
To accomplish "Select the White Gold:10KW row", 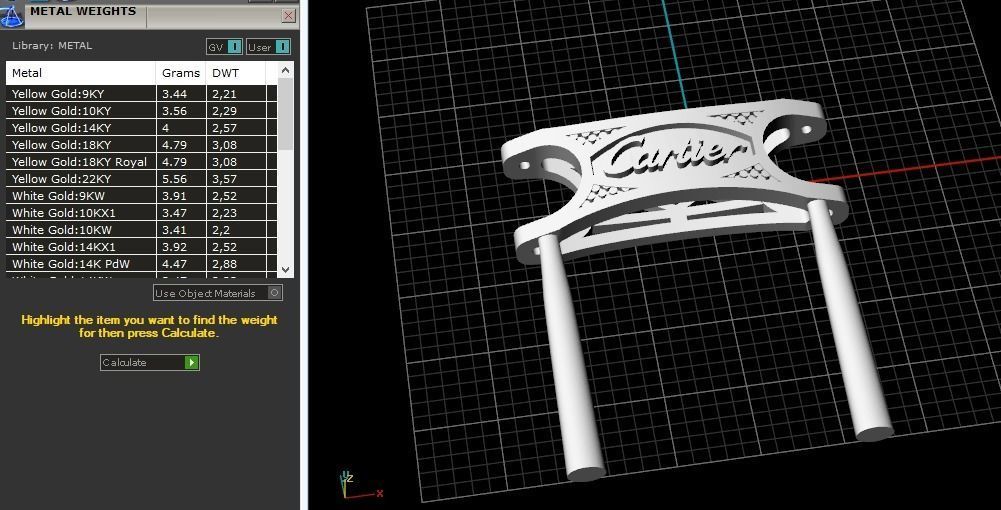I will point(142,230).
